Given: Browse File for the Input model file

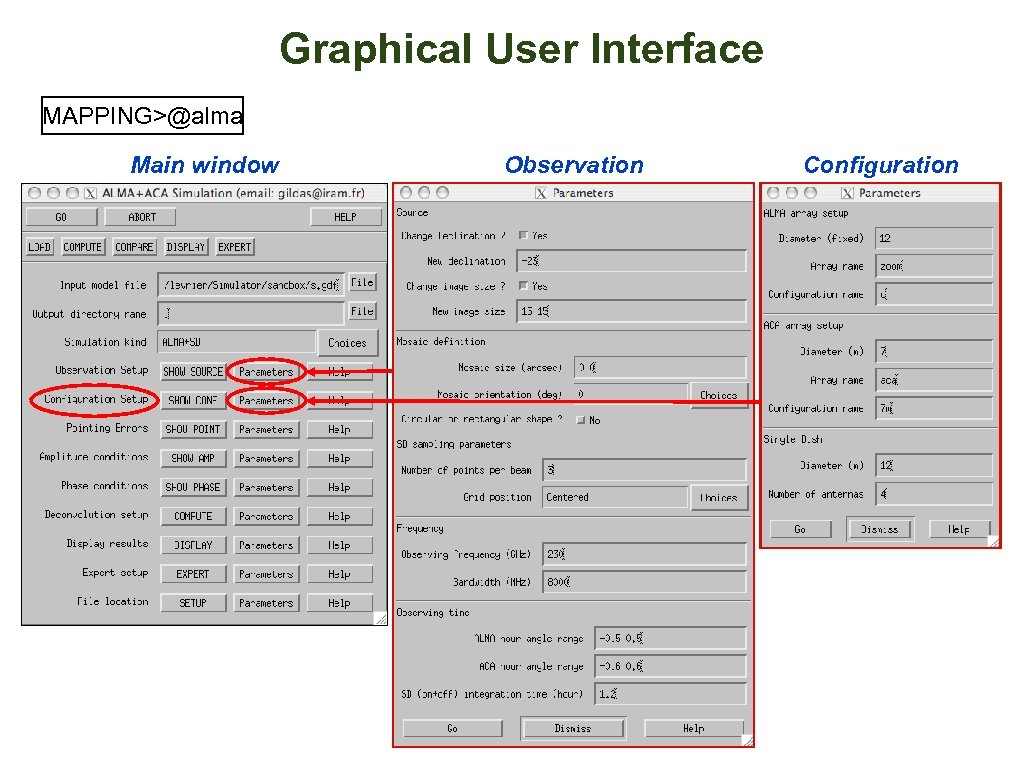Looking at the screenshot, I should coord(362,282).
